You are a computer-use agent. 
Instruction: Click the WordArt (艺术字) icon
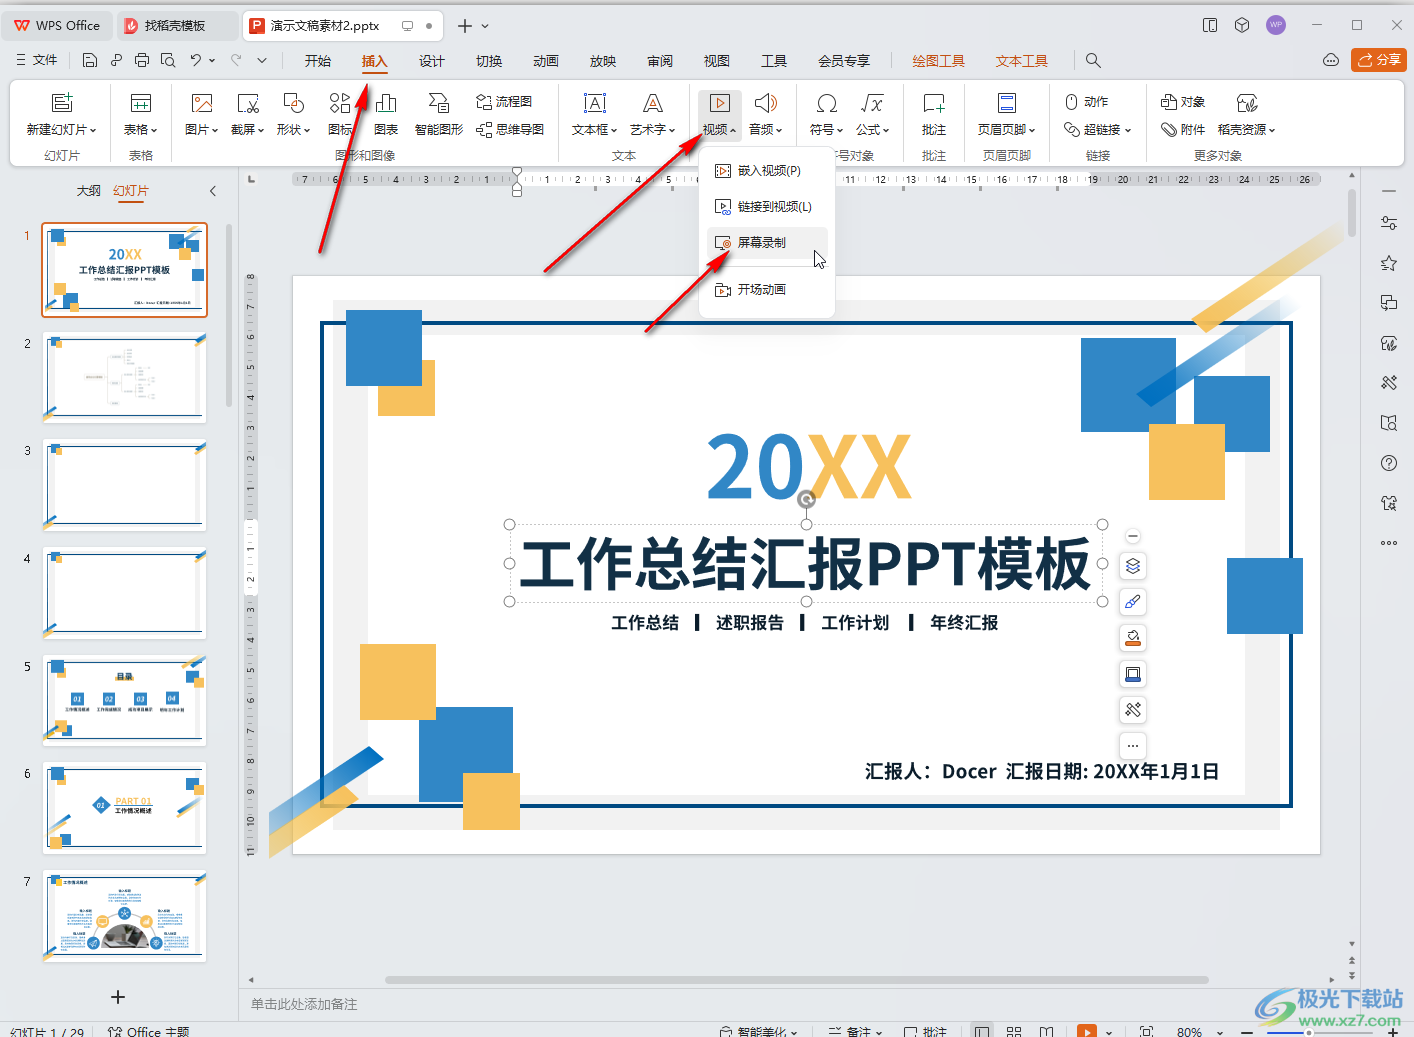click(x=653, y=103)
